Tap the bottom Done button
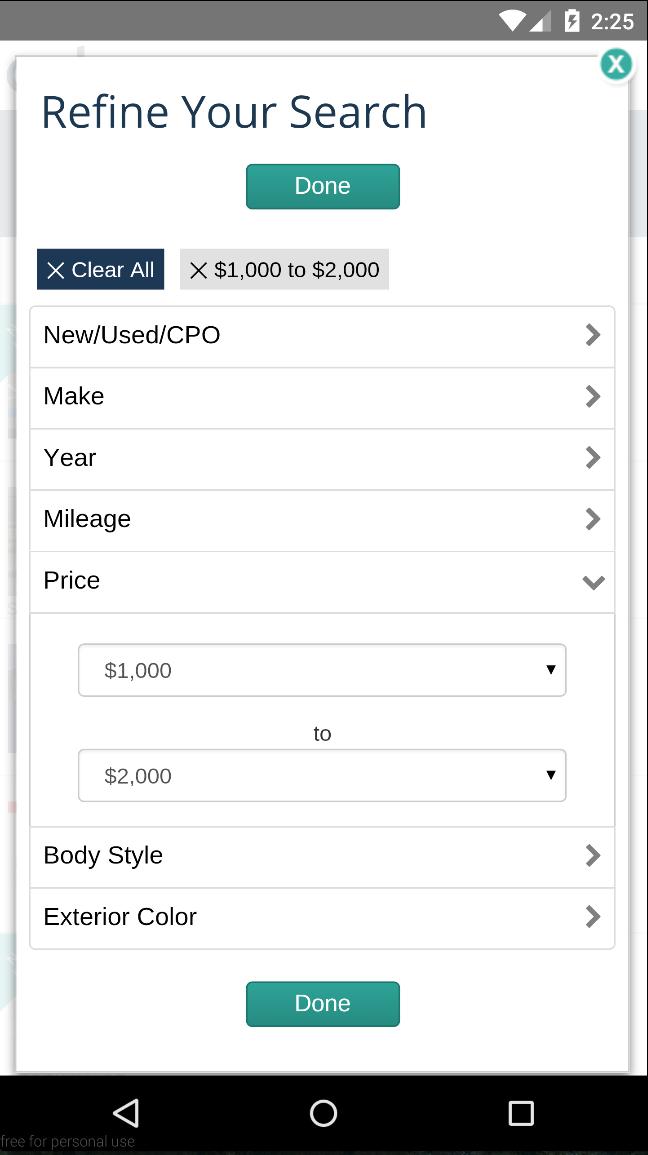Viewport: 648px width, 1155px height. pyautogui.click(x=322, y=1003)
